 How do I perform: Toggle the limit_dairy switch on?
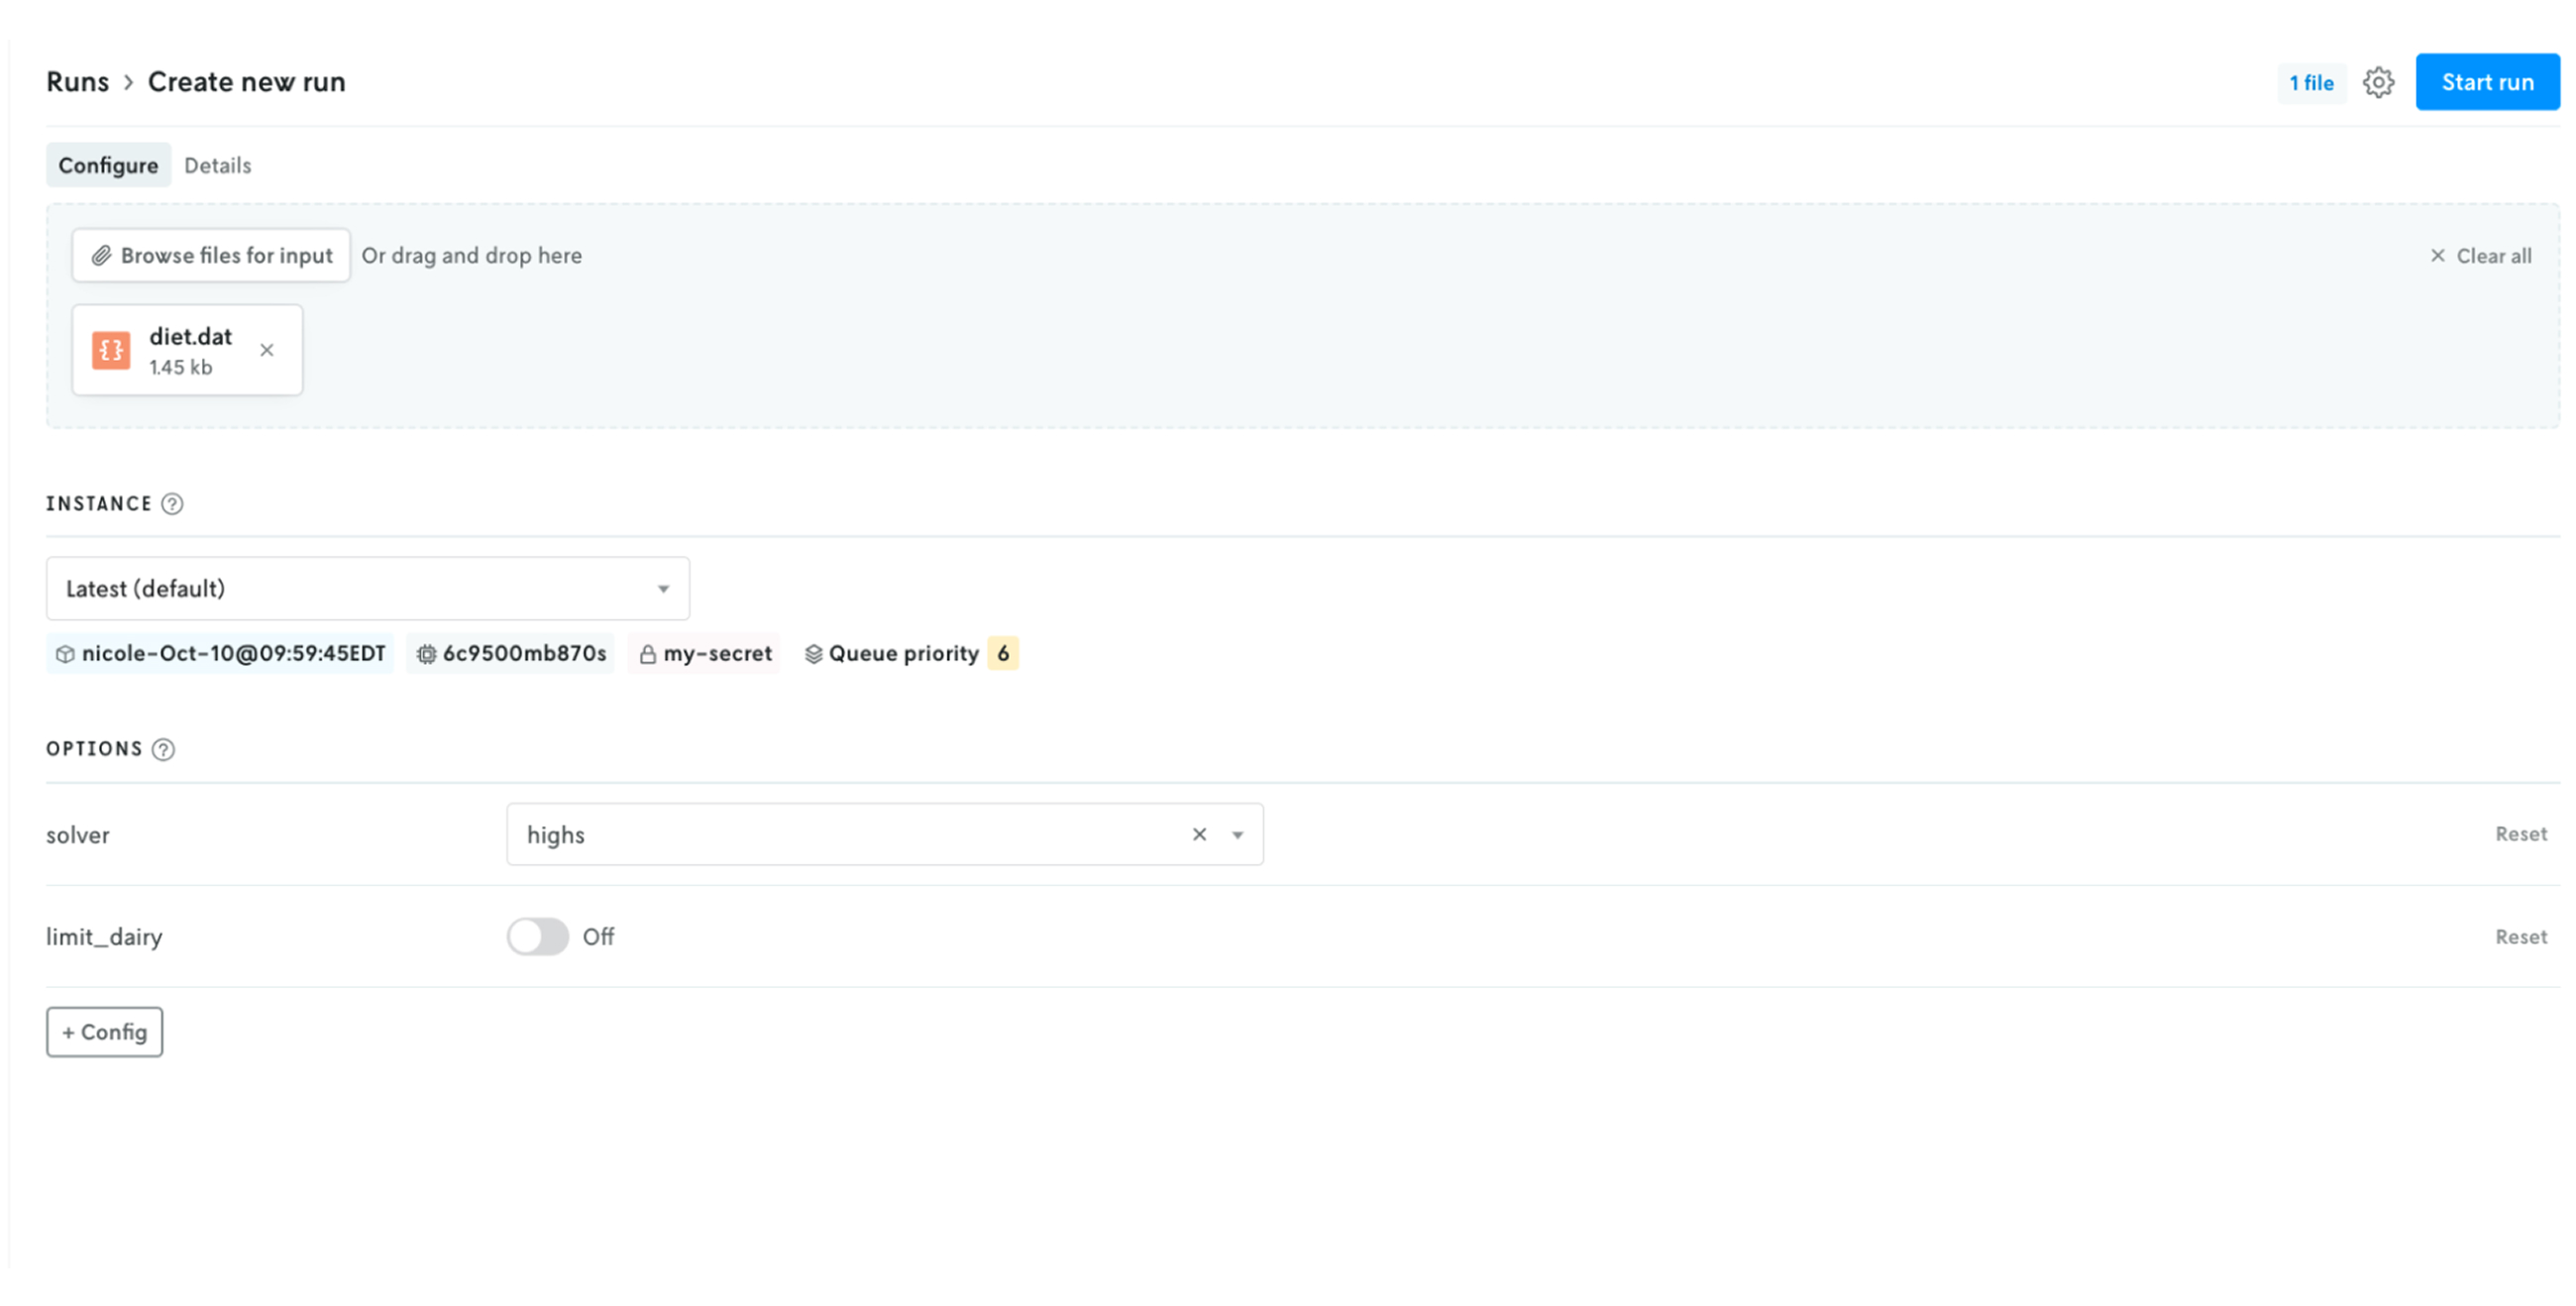click(x=537, y=937)
